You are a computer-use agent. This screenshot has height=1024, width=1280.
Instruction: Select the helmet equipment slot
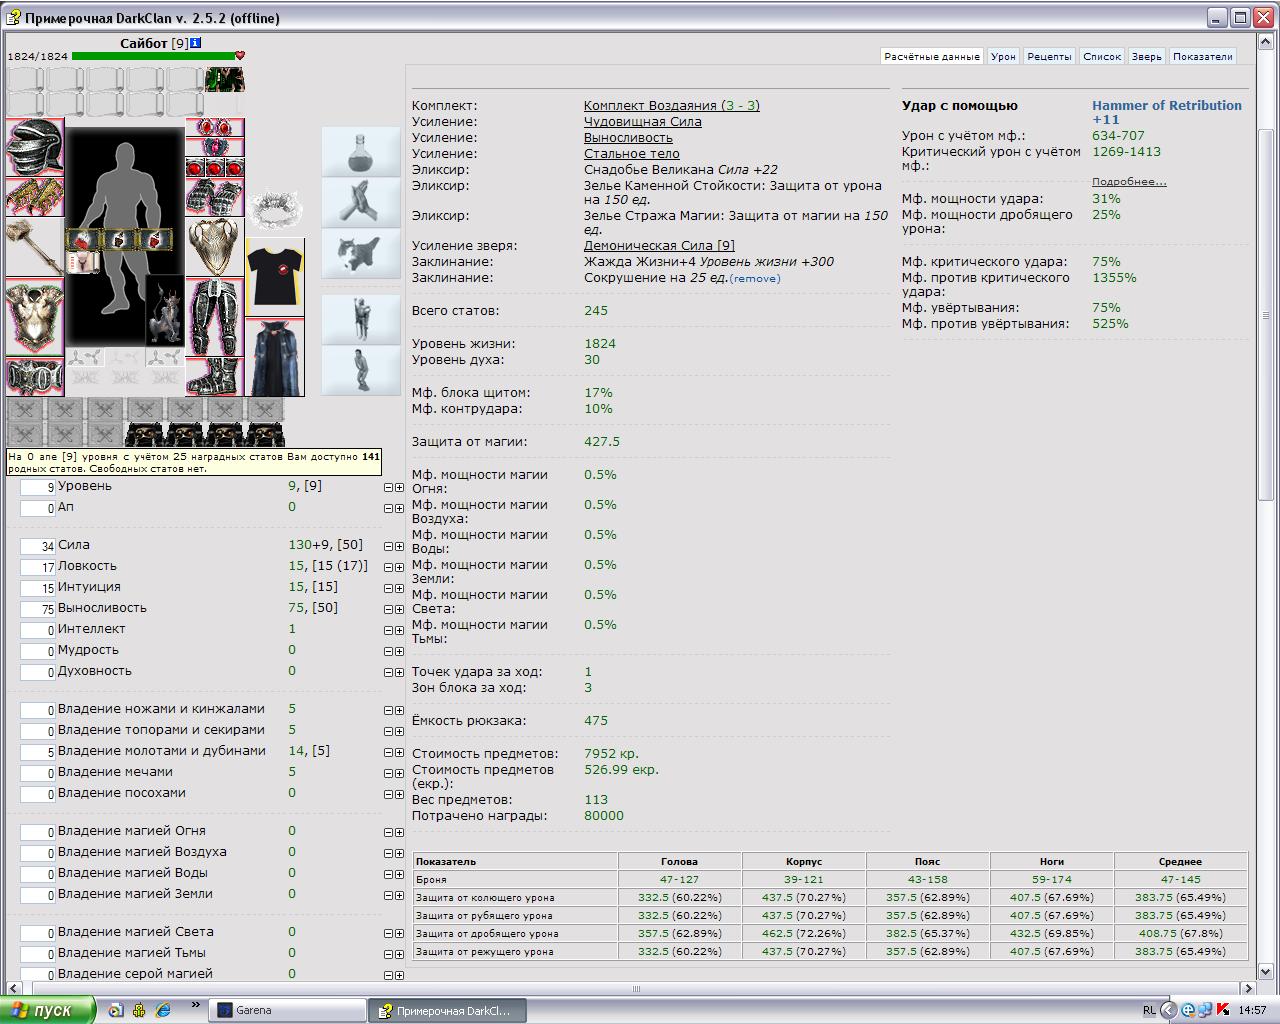coord(35,147)
